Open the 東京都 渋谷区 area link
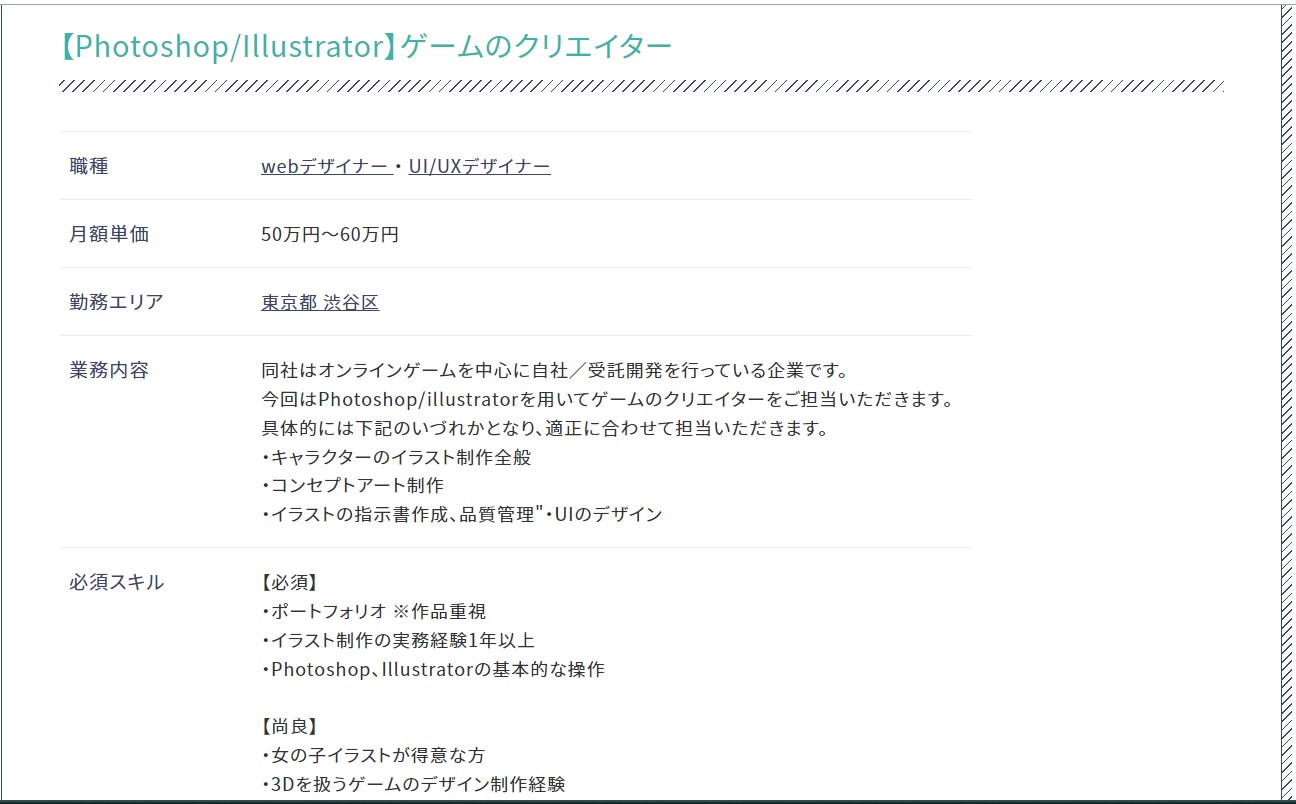This screenshot has width=1296, height=804. (x=320, y=302)
